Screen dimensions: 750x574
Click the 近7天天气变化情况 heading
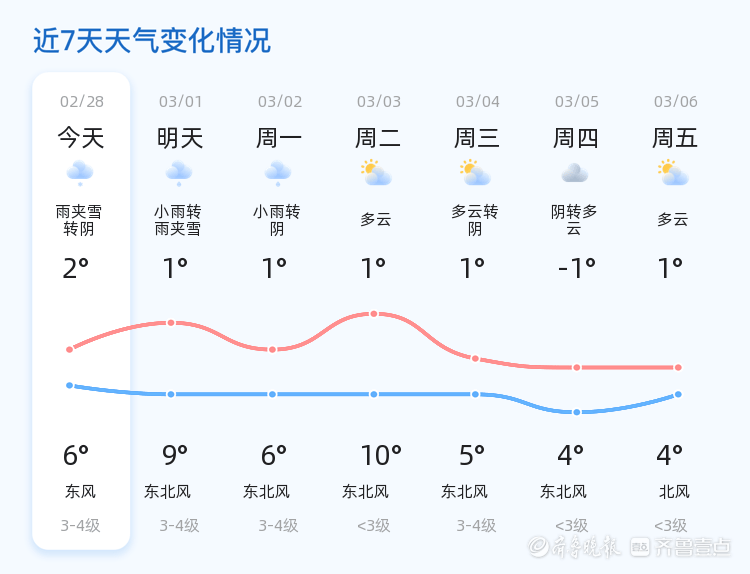[152, 41]
